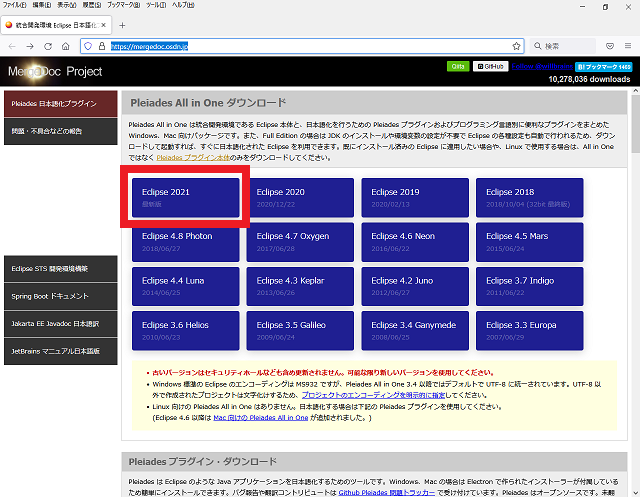
Task: Open Mac 向けの Pleiades All in One link
Action: [x=260, y=417]
